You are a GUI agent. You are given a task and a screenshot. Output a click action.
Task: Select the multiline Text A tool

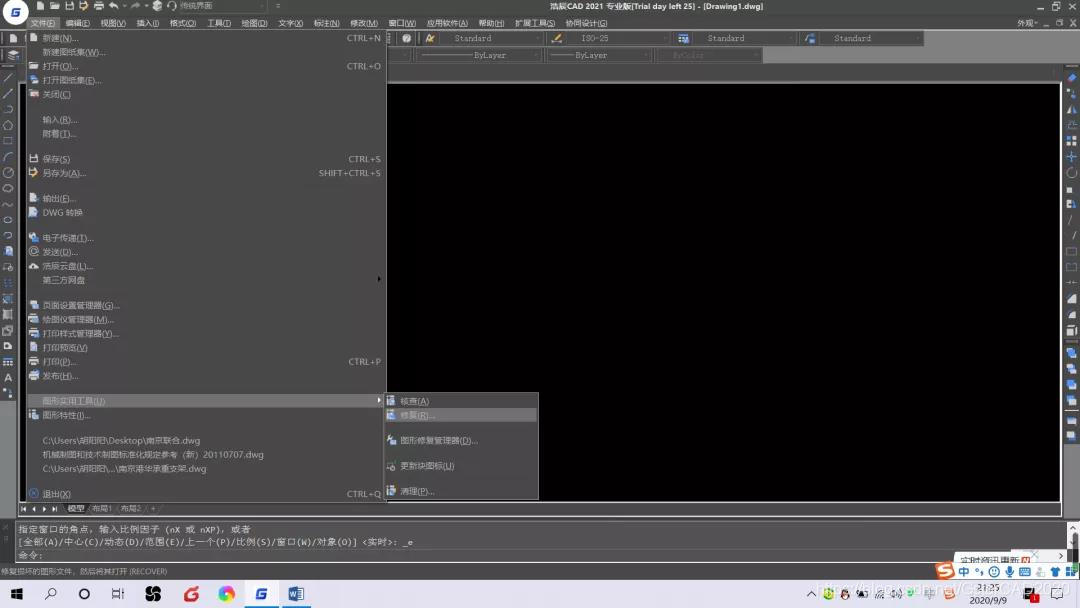8,377
